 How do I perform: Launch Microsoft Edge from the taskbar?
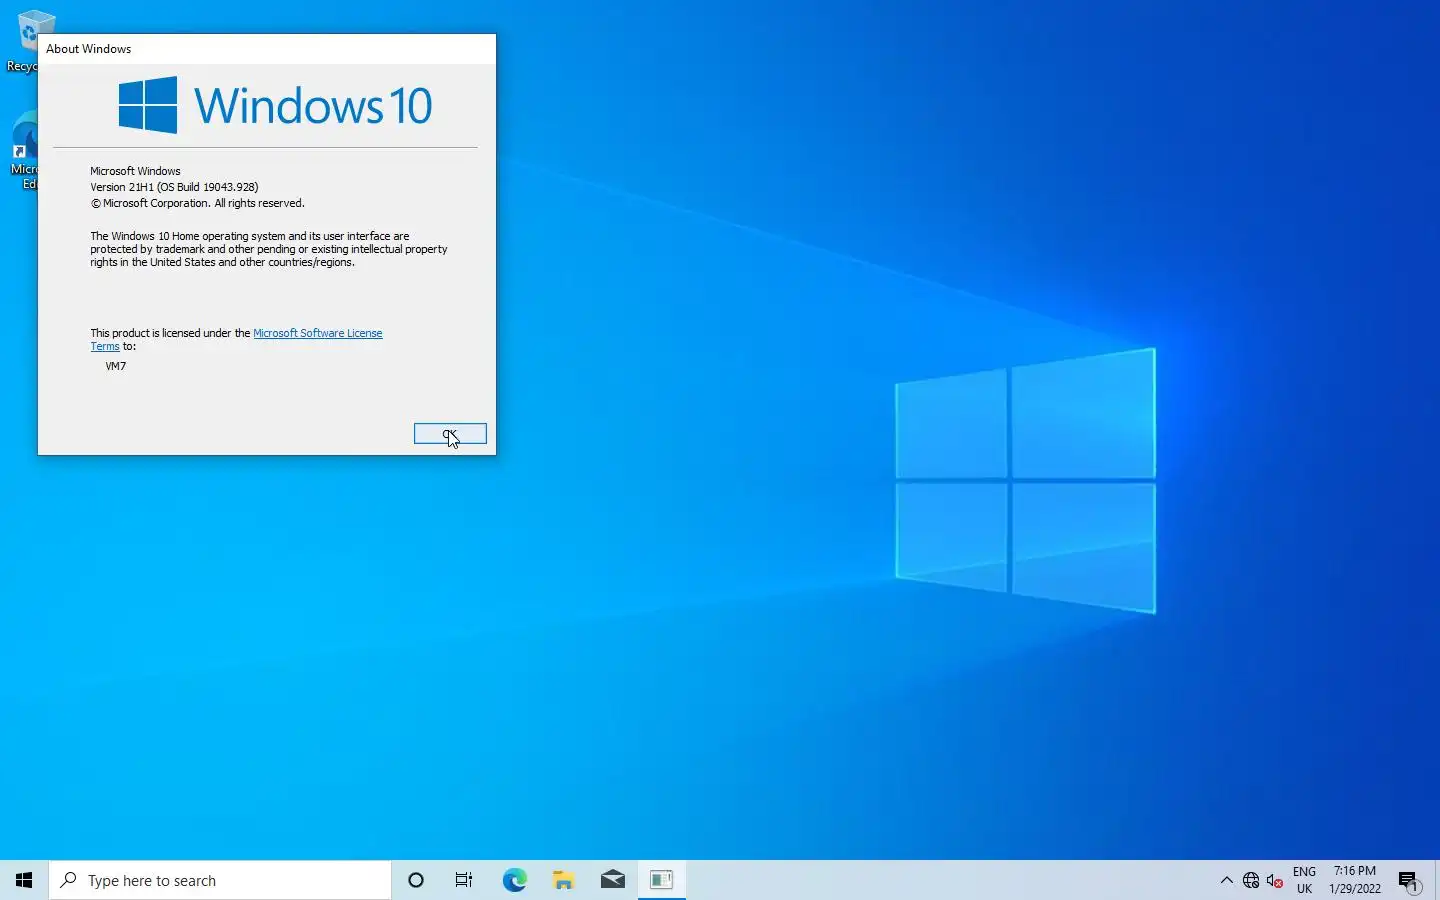click(x=514, y=880)
